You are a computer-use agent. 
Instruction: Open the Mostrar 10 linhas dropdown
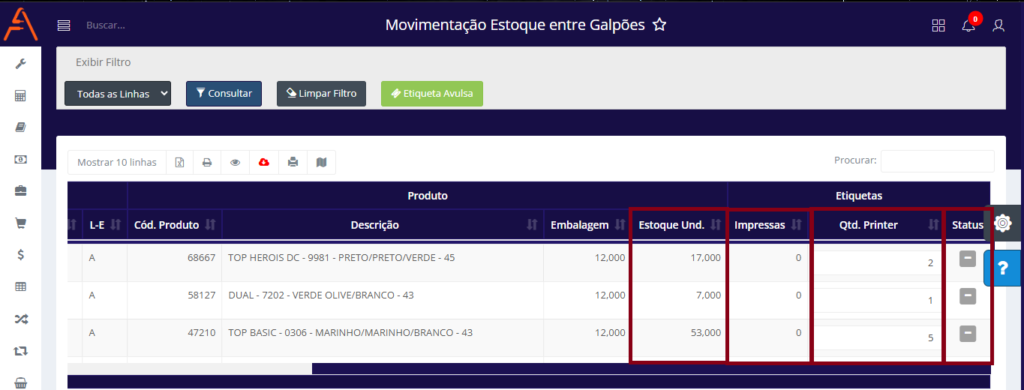click(117, 163)
